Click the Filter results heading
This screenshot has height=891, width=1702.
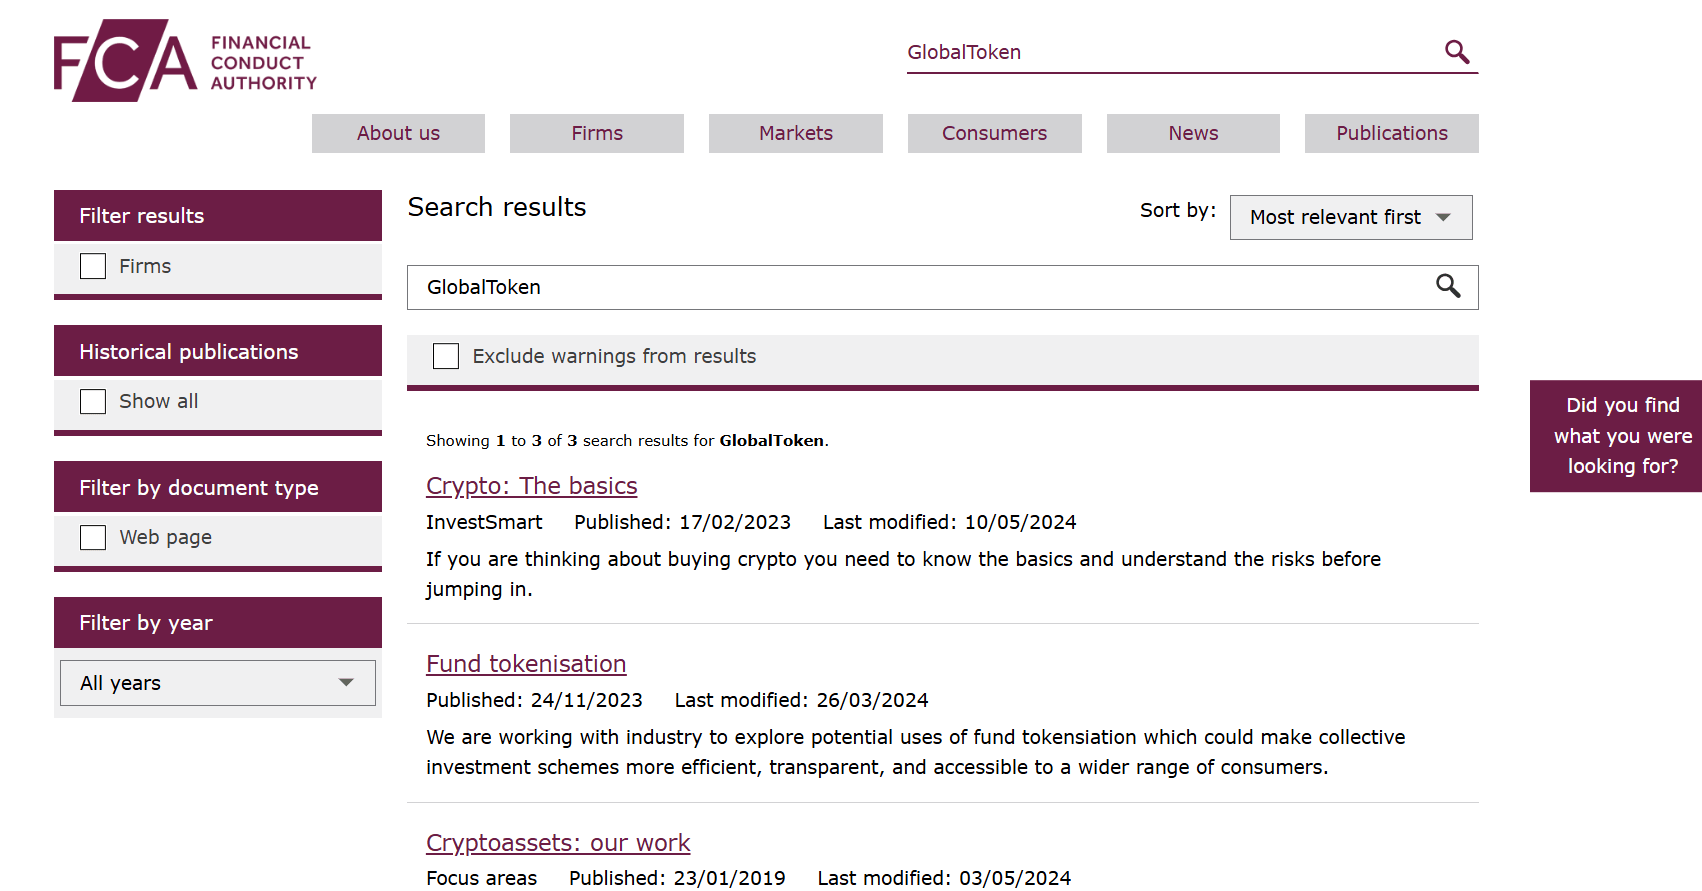(218, 216)
